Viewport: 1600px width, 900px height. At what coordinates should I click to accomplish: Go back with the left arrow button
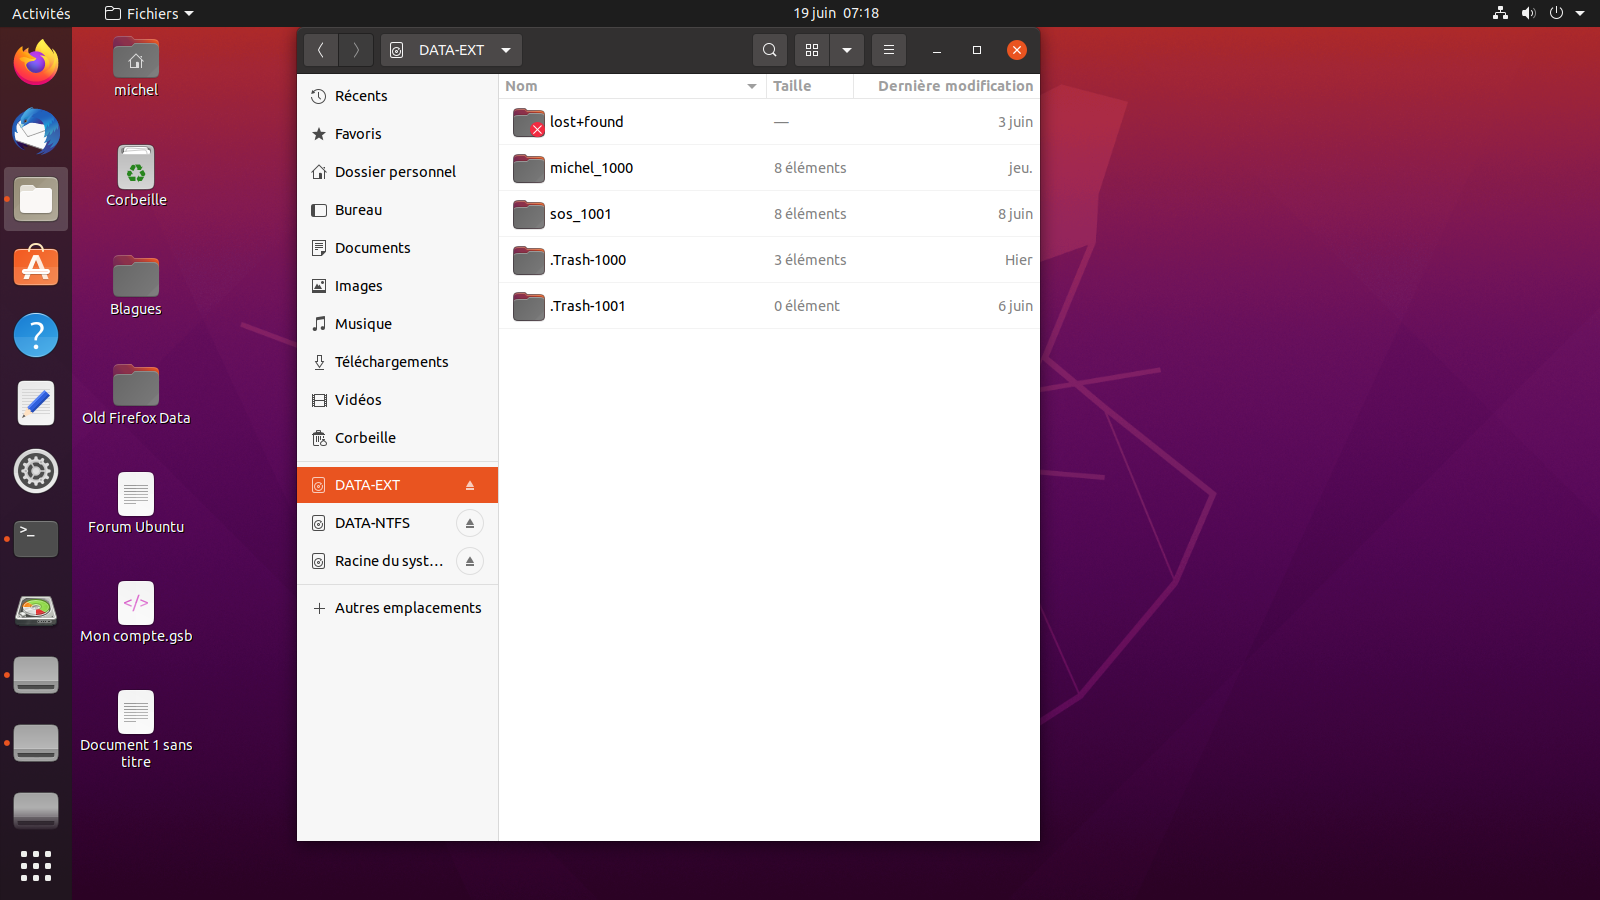[320, 50]
